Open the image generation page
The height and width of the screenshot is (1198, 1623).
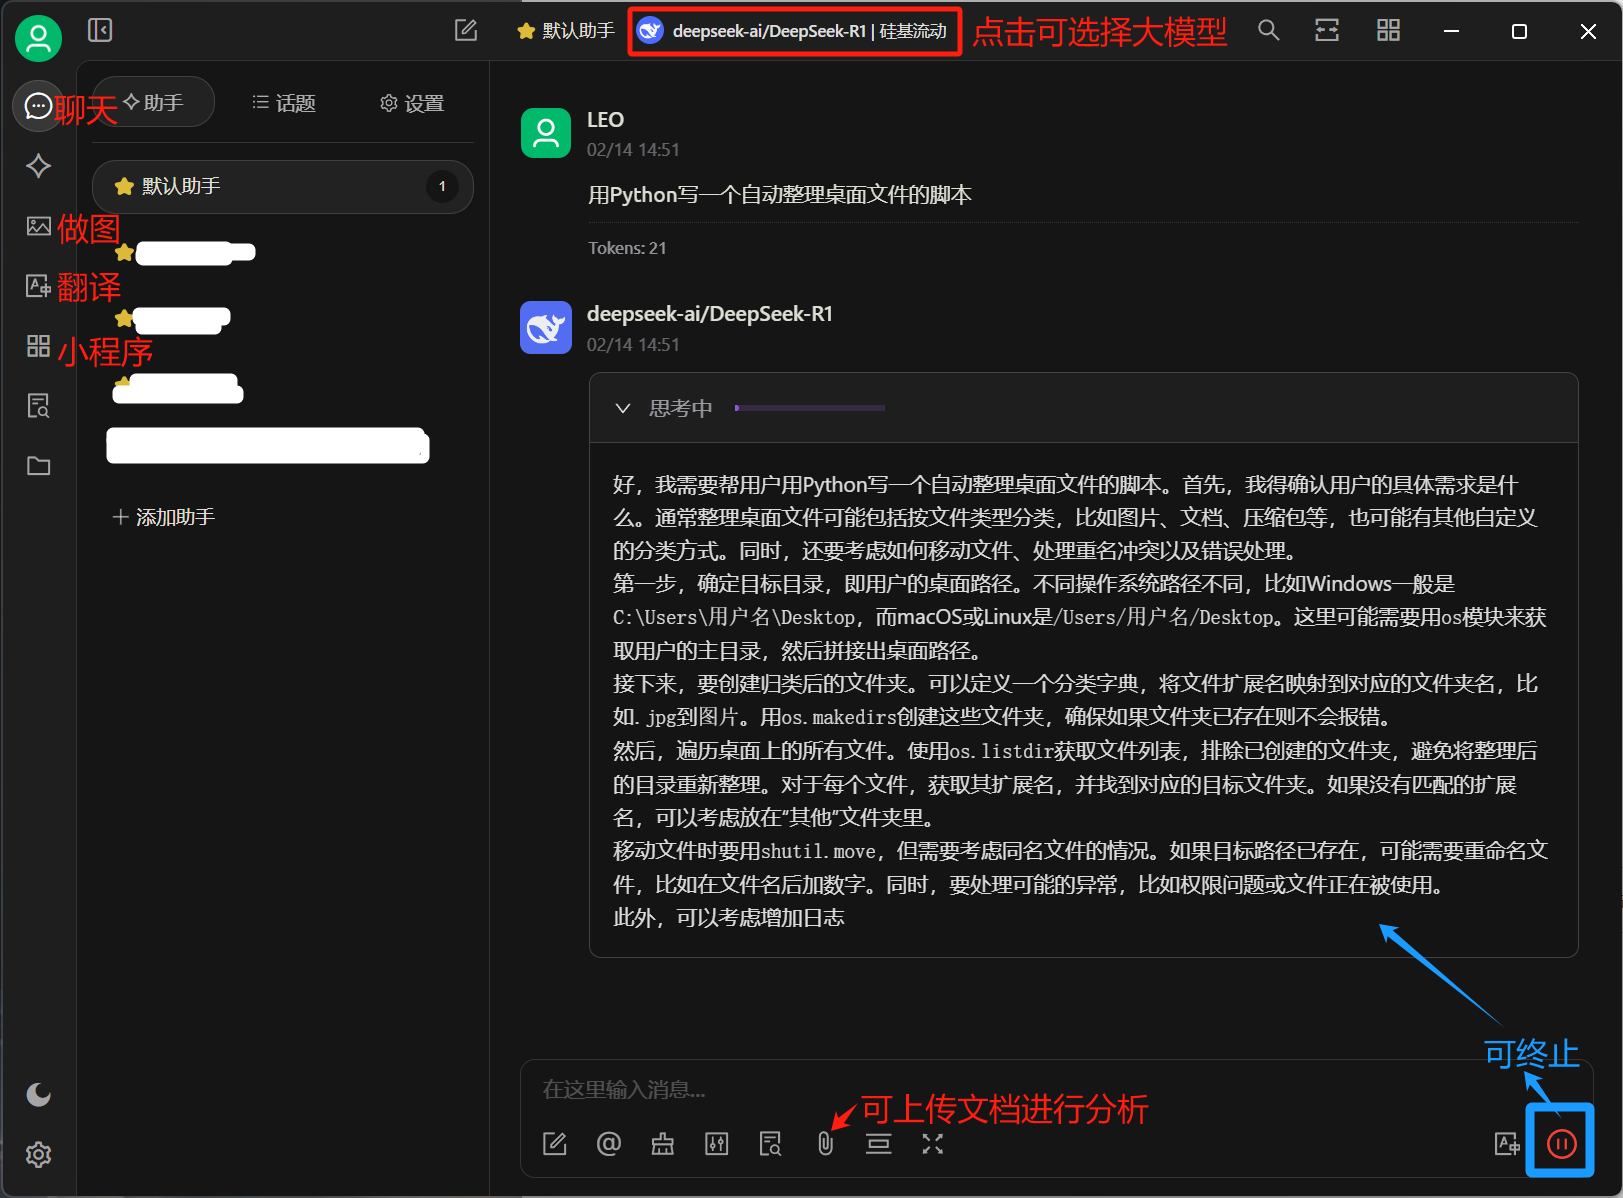point(38,226)
